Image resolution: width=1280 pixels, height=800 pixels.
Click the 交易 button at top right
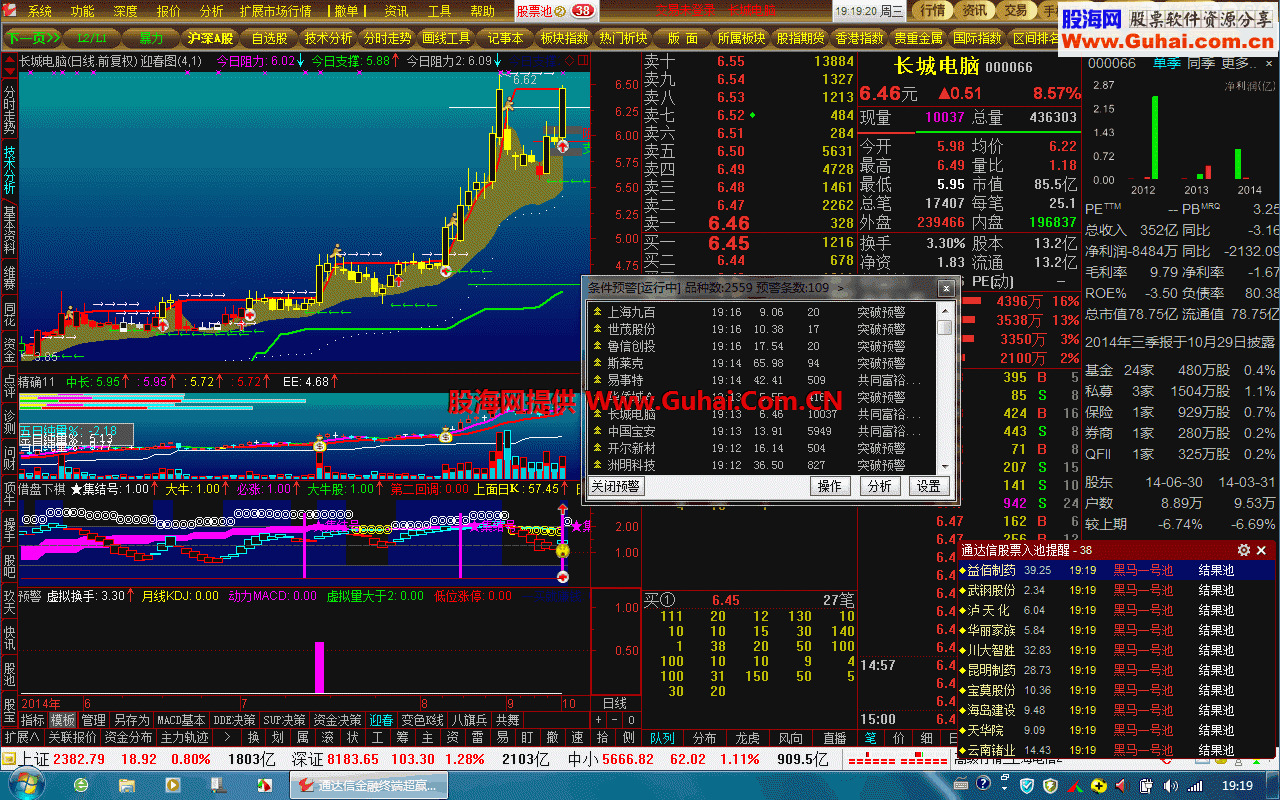(1015, 10)
